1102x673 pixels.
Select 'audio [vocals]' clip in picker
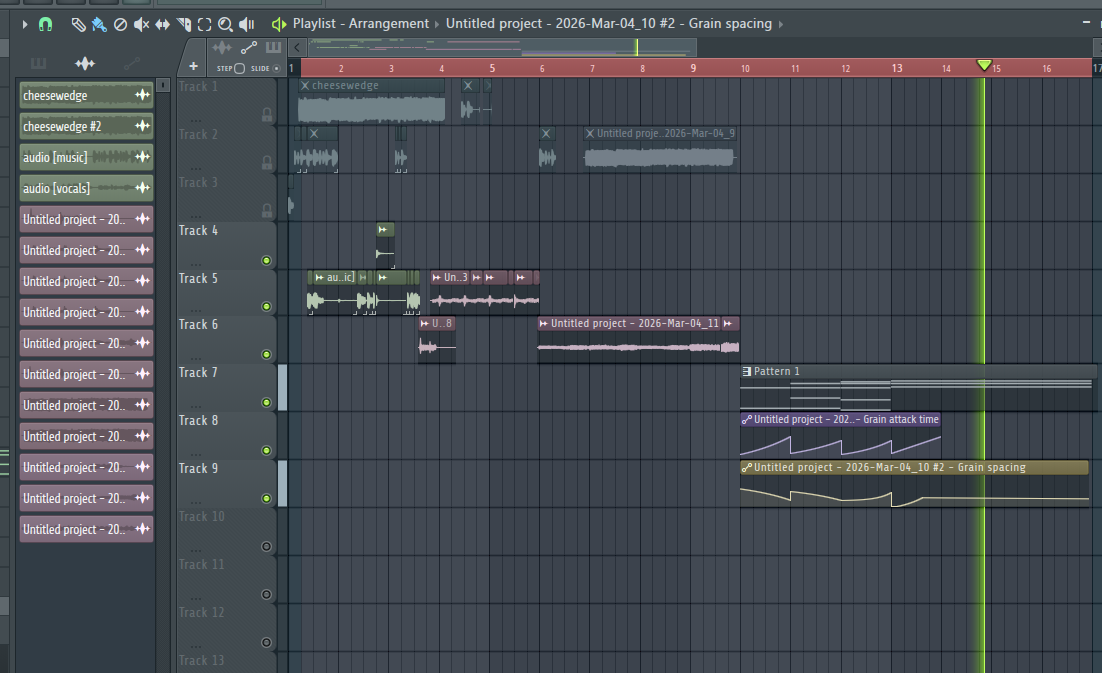point(86,188)
